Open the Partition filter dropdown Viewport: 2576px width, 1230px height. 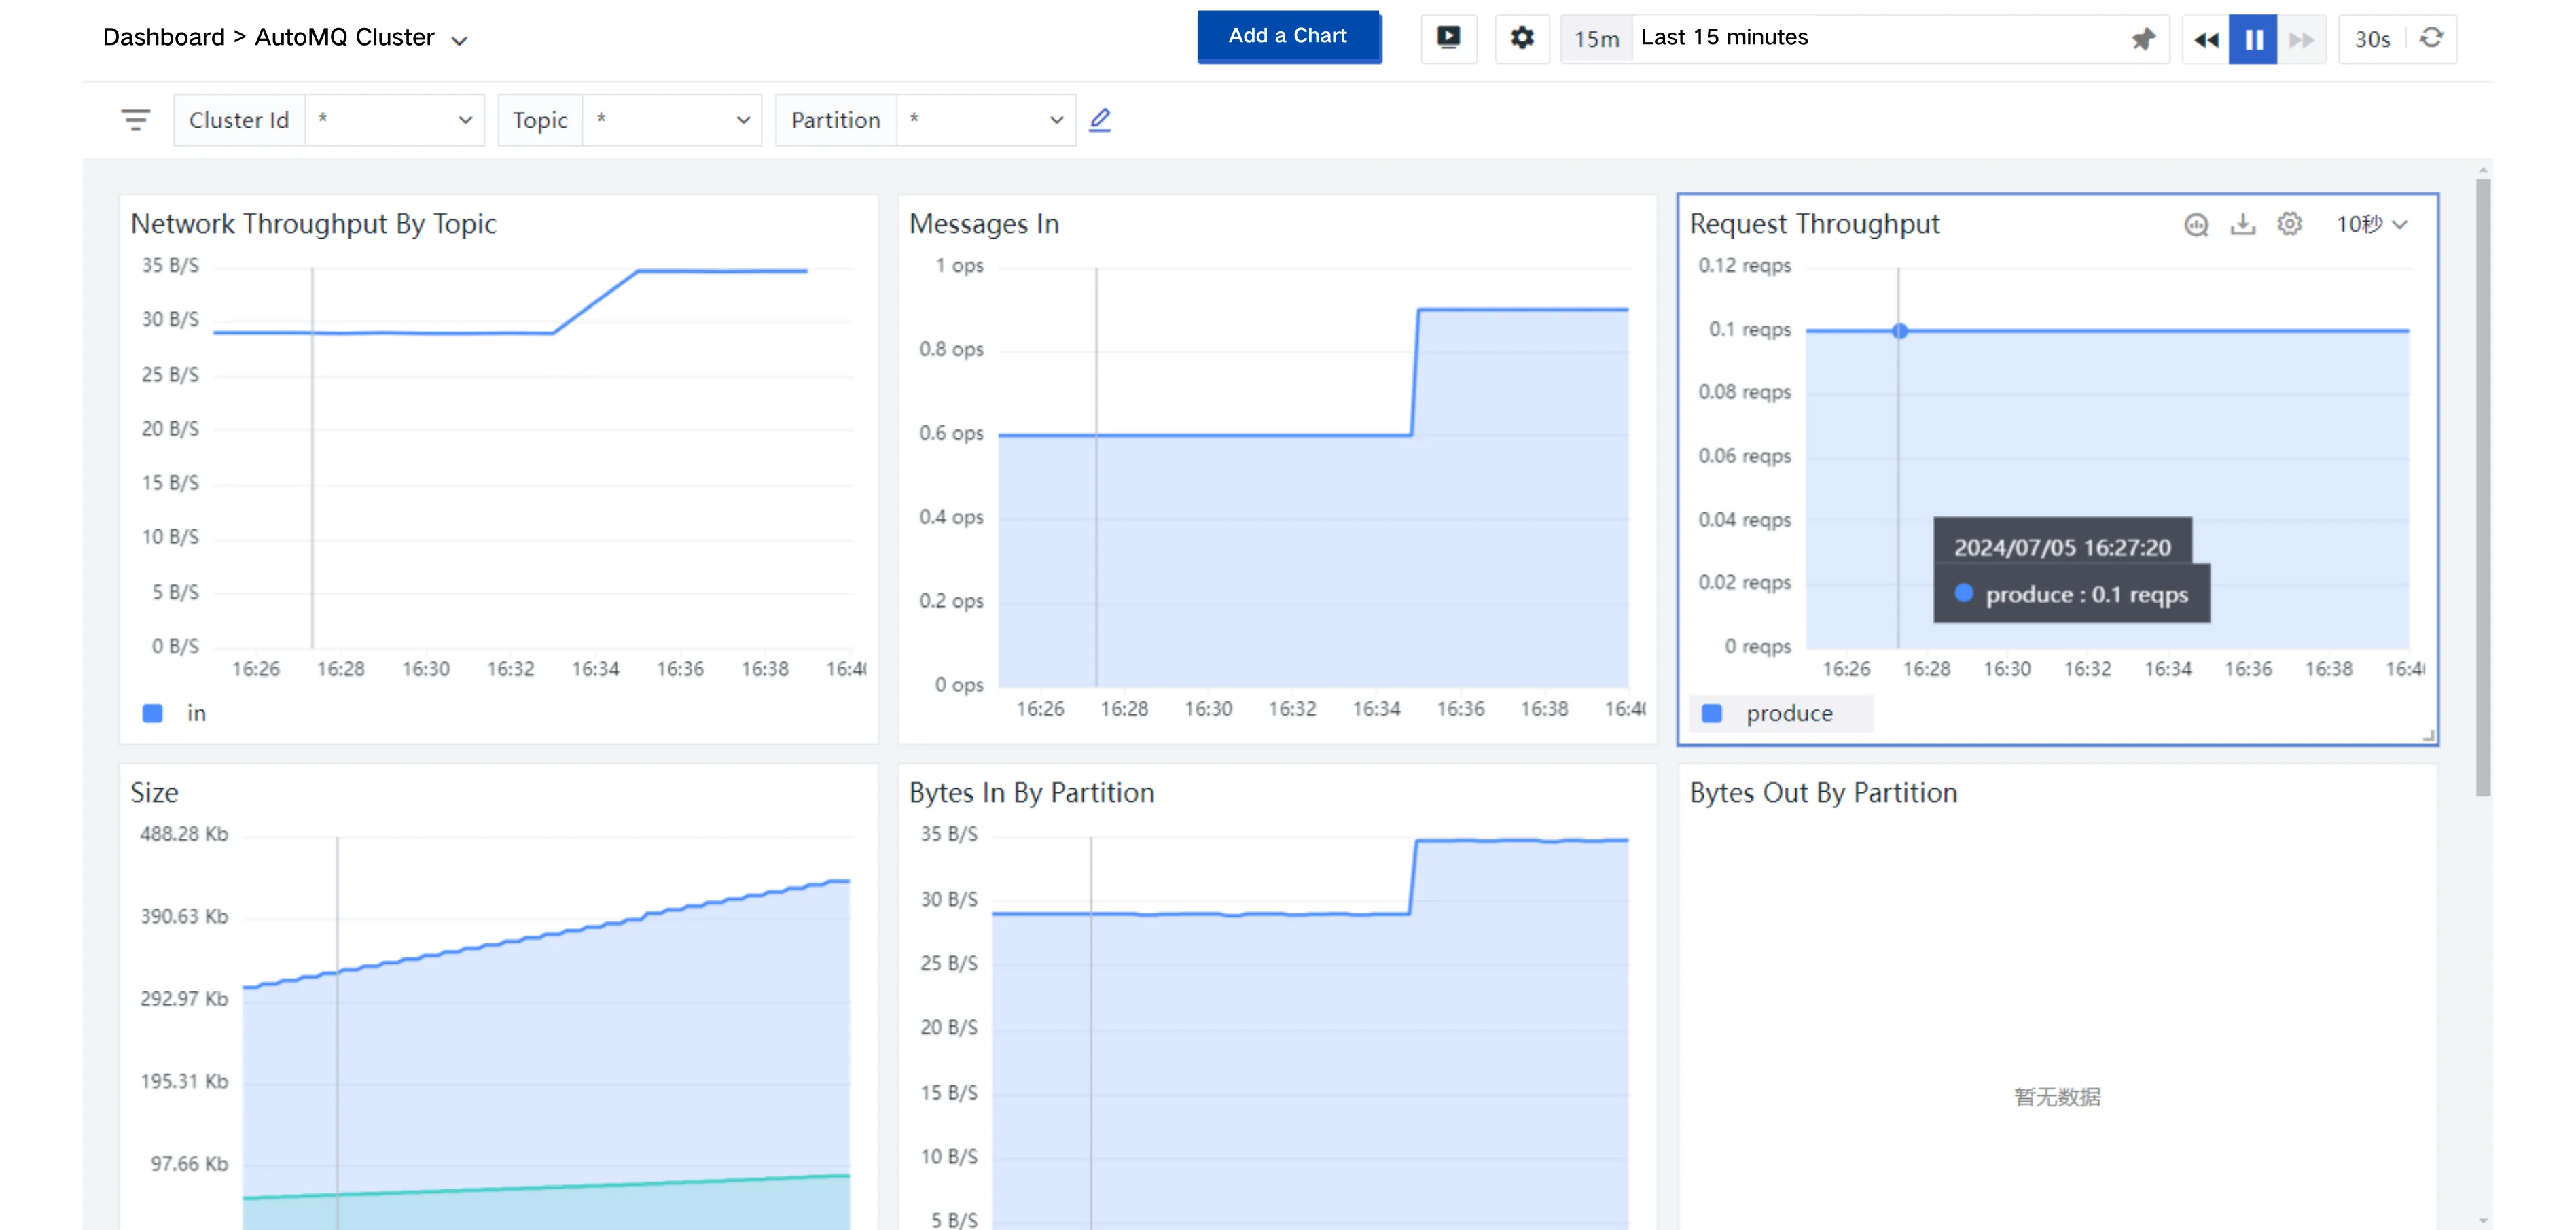[985, 120]
